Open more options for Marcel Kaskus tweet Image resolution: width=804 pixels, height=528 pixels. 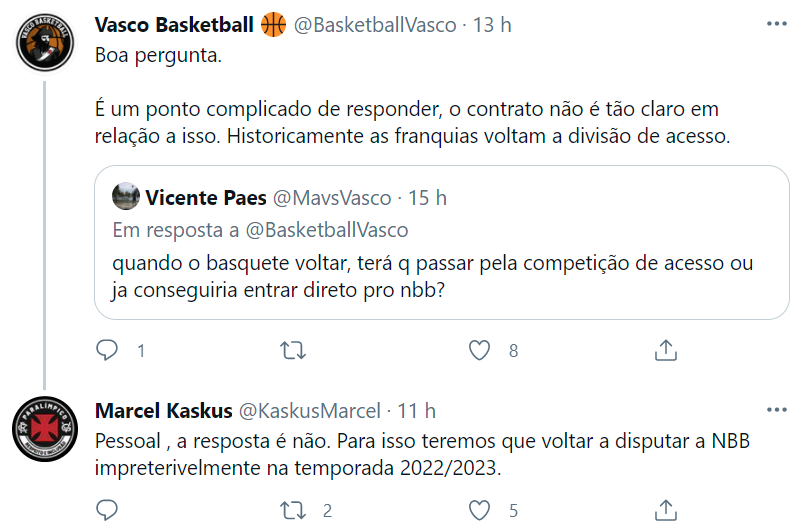pos(775,410)
